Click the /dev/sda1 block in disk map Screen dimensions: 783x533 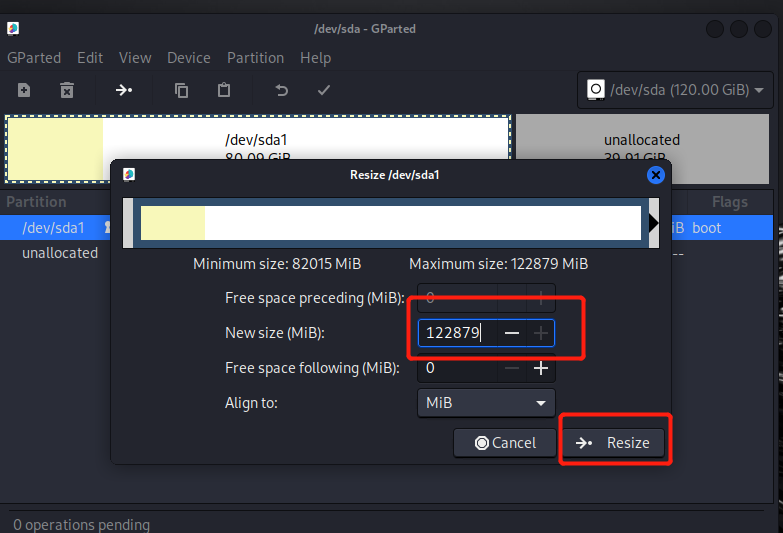click(258, 148)
